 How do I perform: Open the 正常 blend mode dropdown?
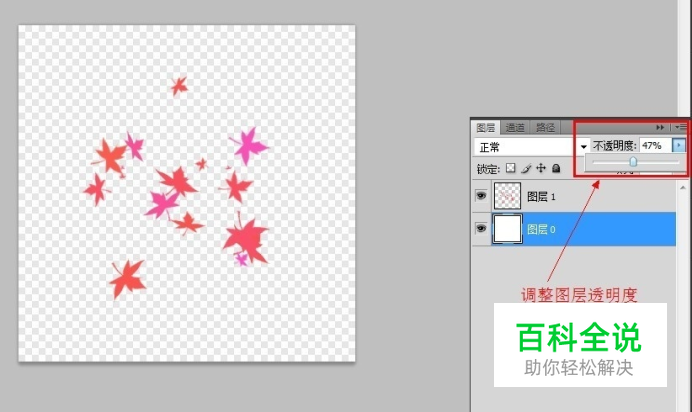532,147
